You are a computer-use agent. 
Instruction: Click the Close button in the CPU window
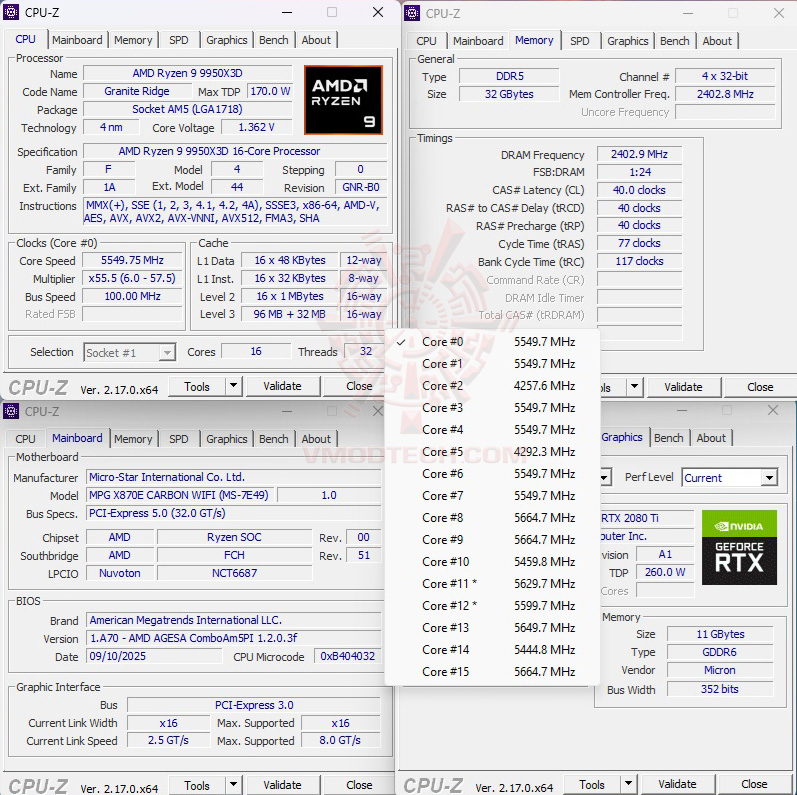pos(359,386)
